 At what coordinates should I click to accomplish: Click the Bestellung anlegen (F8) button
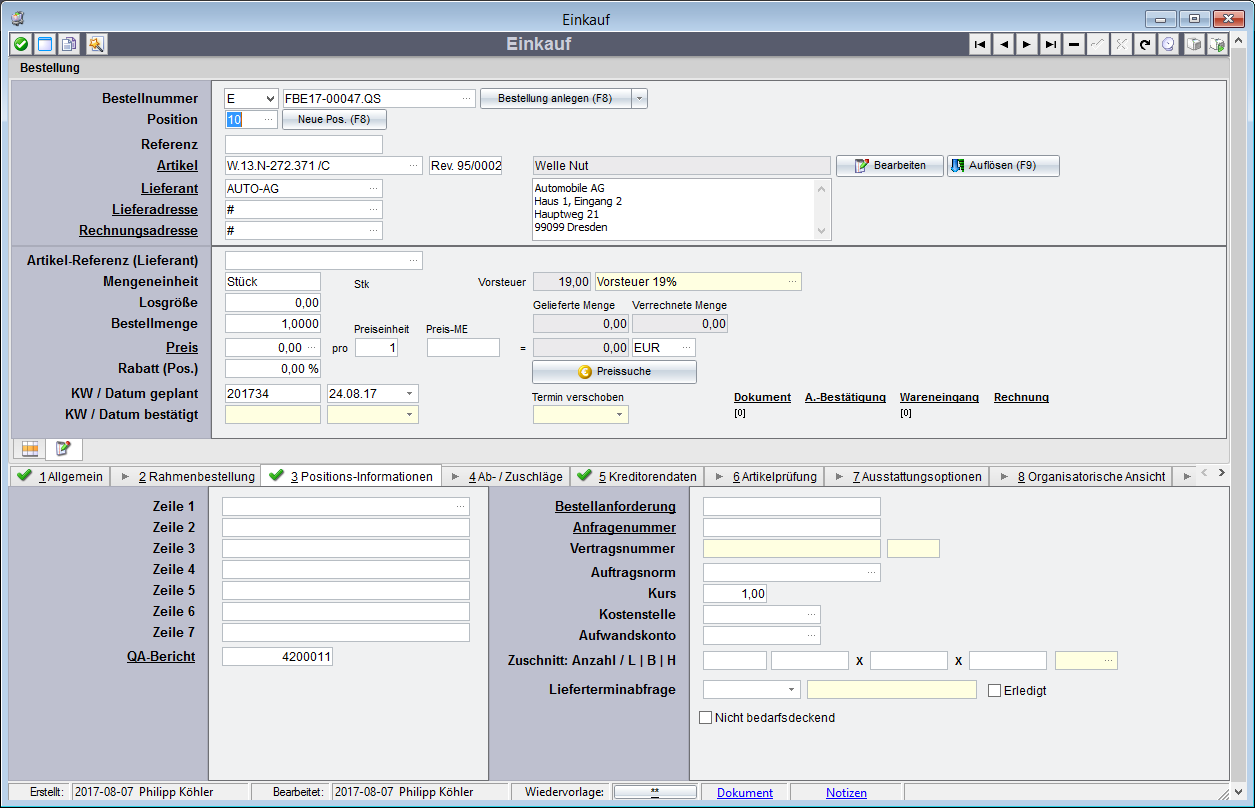556,98
